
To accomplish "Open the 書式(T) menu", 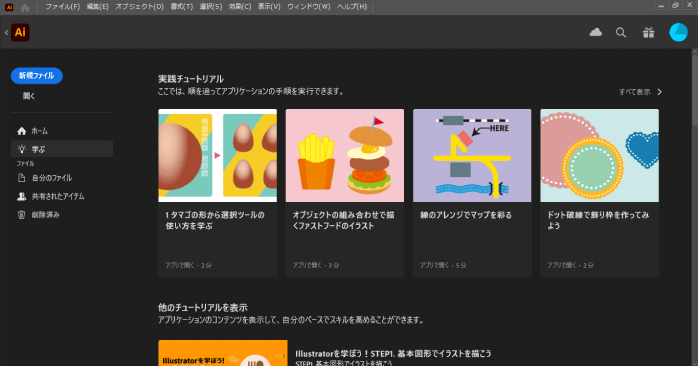I will (182, 7).
